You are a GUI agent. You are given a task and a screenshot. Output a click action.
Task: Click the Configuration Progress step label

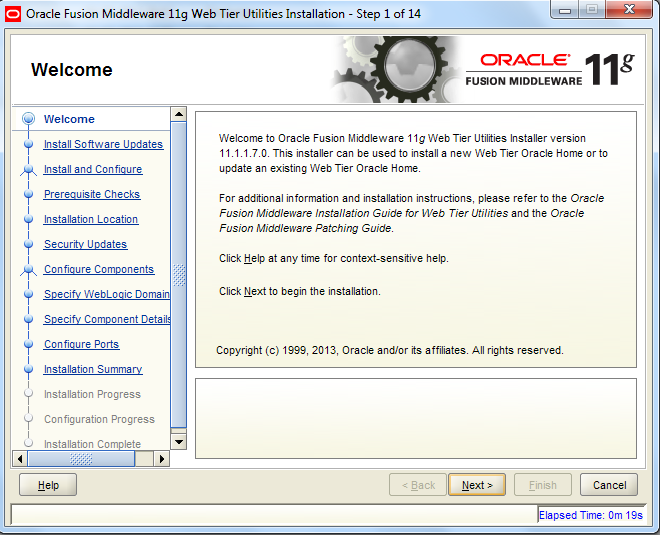coord(99,419)
